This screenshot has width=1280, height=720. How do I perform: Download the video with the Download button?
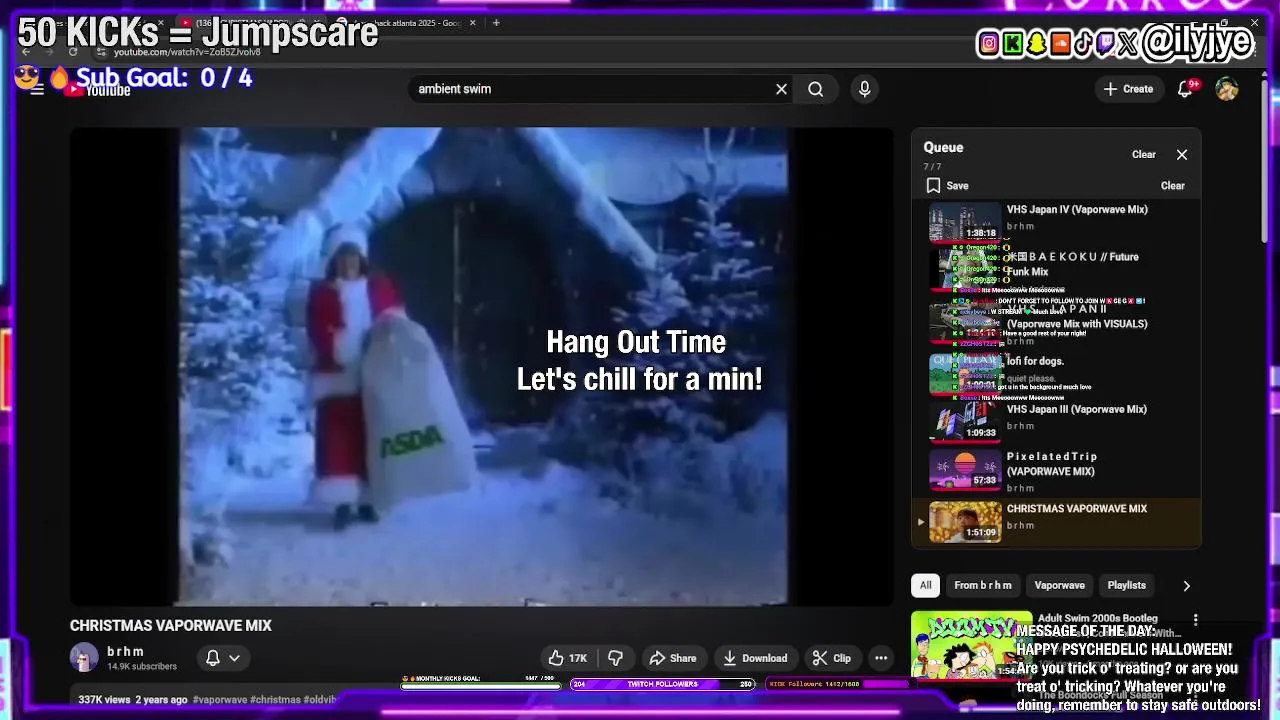[755, 658]
